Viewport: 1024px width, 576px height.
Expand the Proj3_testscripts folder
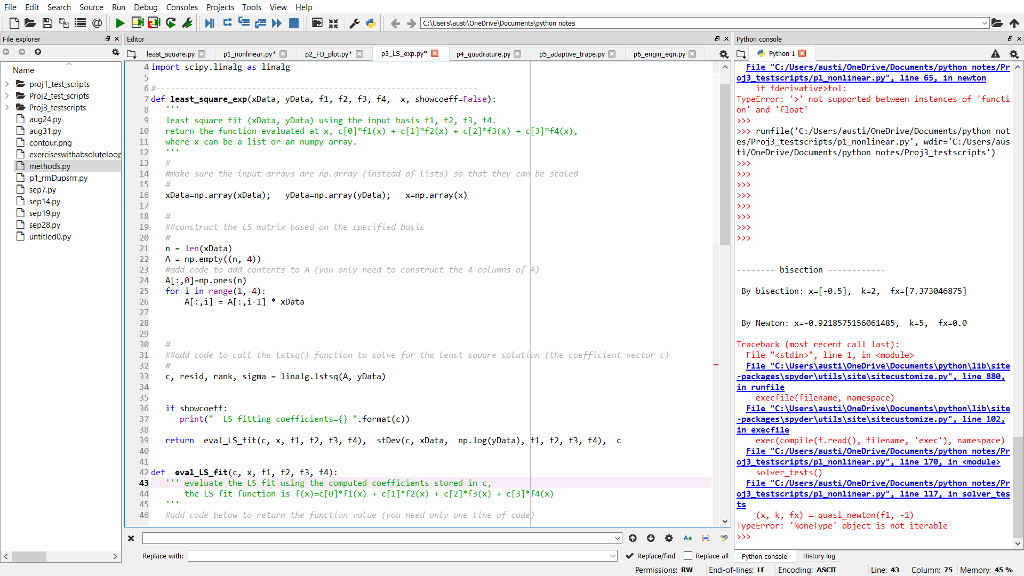coord(8,107)
